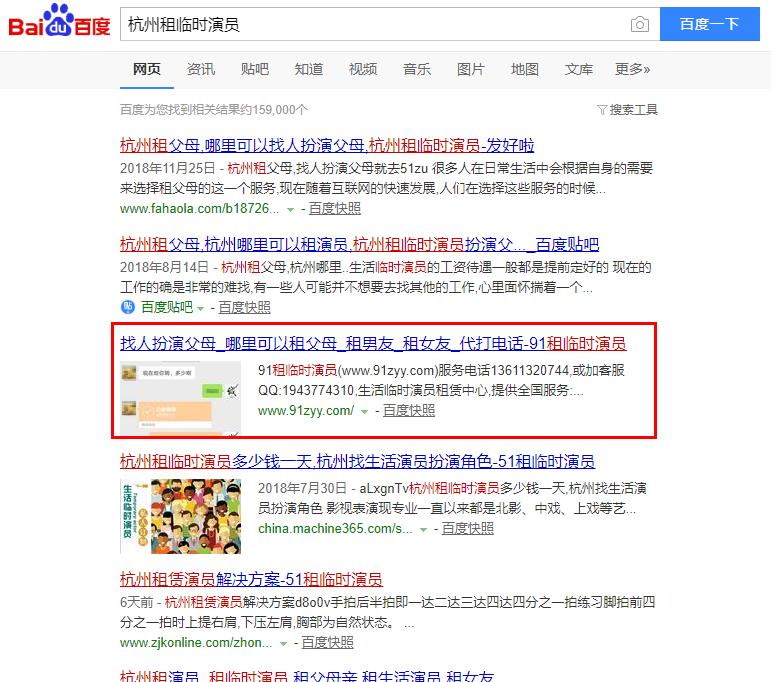Screen dimensions: 771x682
Task: Open the 图片 tab
Action: pos(471,69)
